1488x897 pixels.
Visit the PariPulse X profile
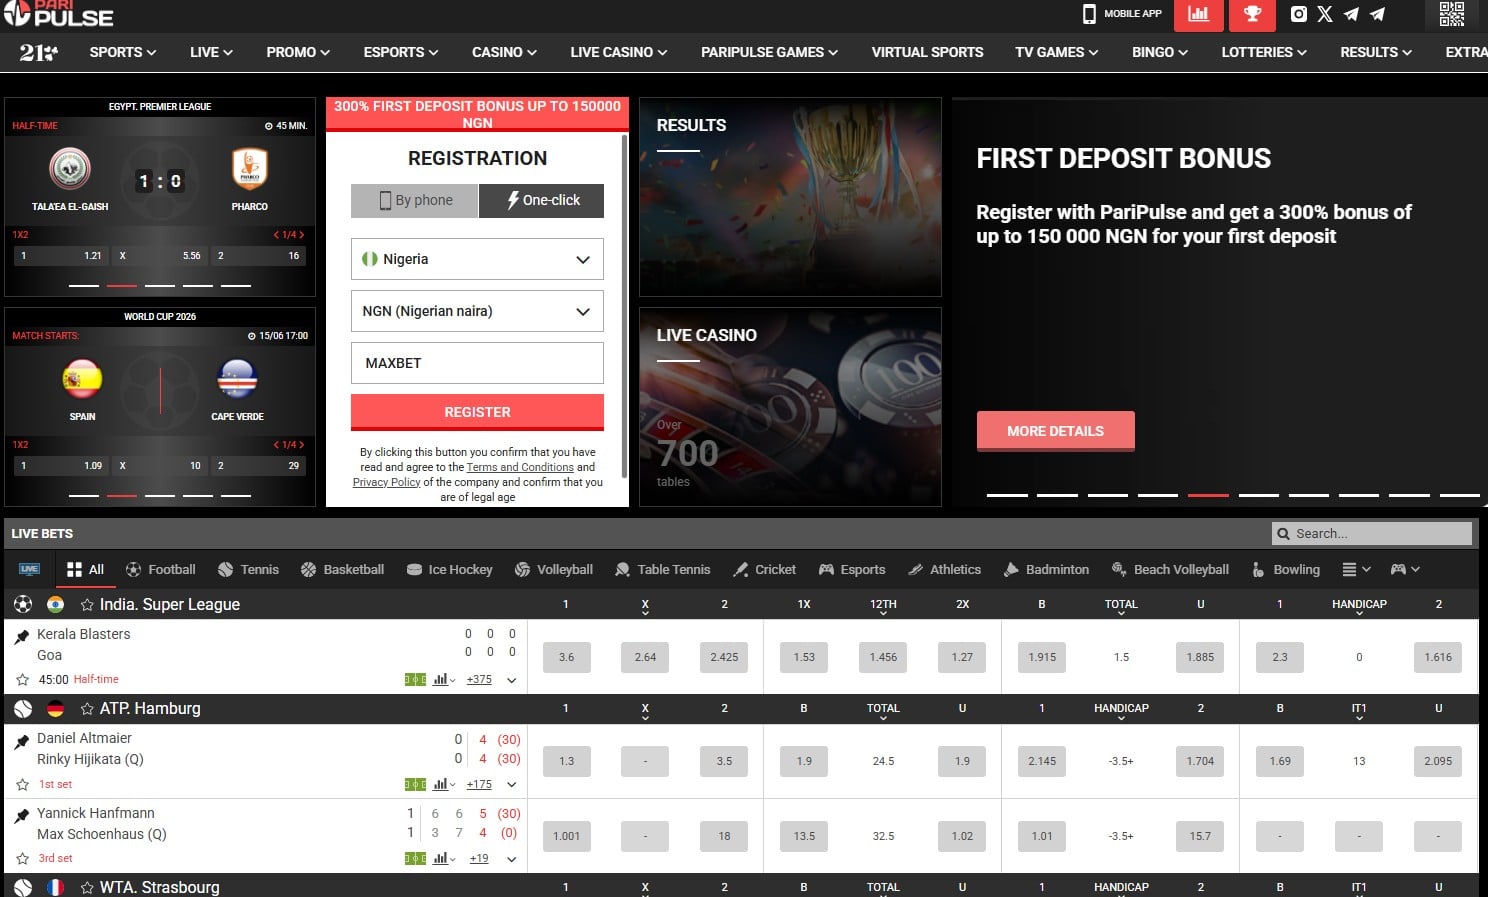pos(1325,14)
